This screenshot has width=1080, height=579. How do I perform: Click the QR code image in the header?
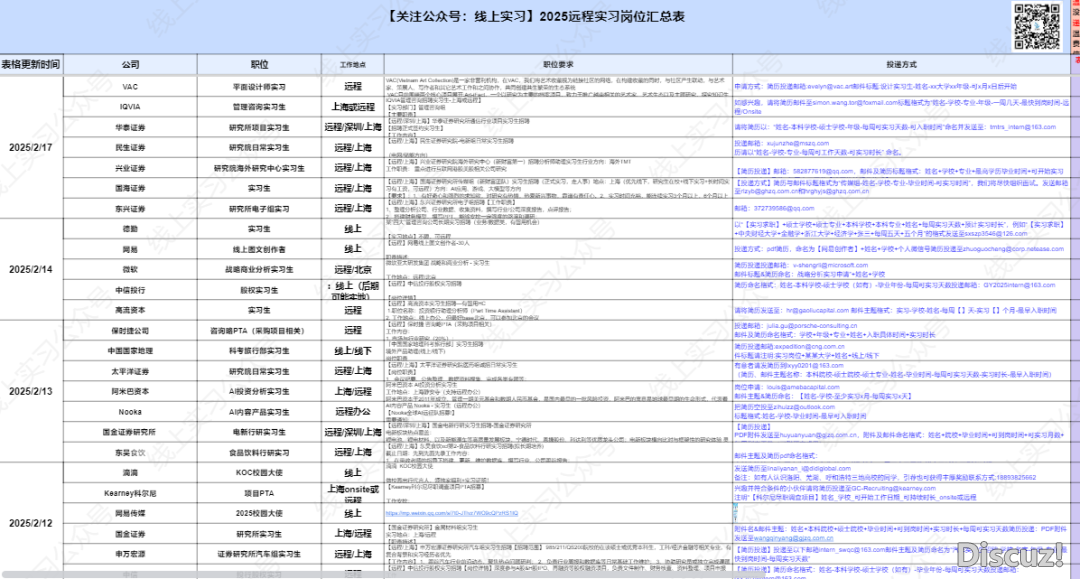point(1037,26)
